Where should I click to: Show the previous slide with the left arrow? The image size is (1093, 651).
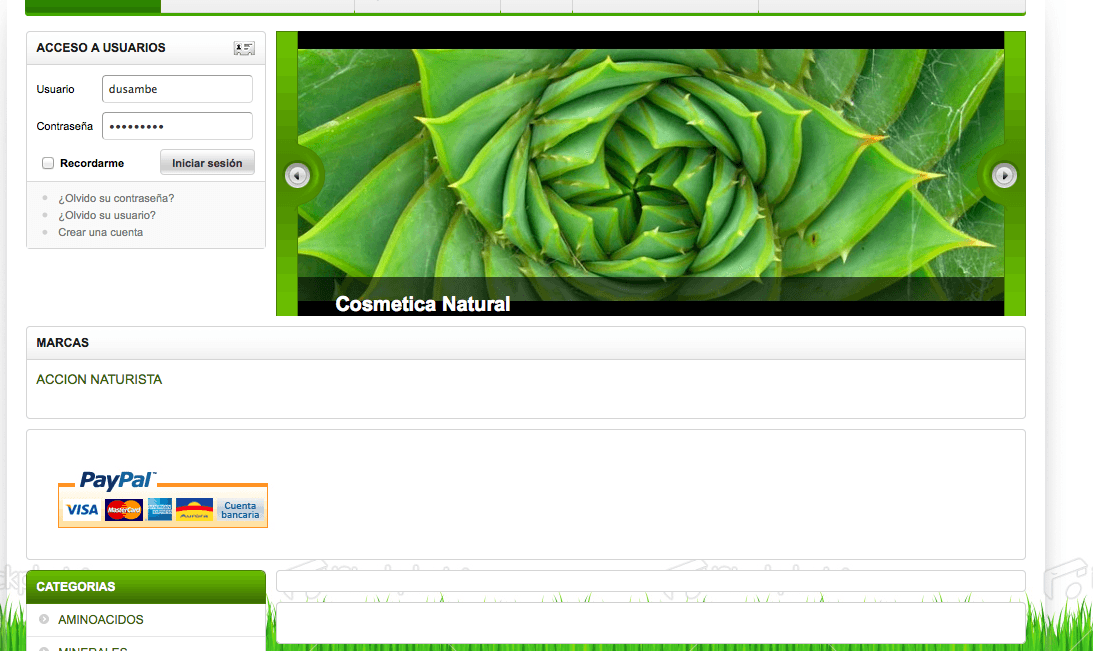[x=298, y=176]
